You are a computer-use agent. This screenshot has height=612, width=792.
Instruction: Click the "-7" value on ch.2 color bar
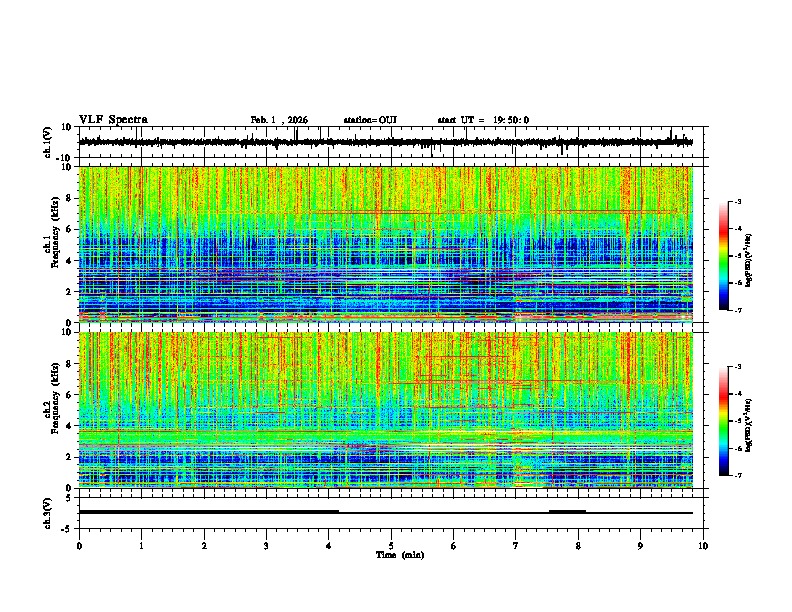tap(737, 476)
